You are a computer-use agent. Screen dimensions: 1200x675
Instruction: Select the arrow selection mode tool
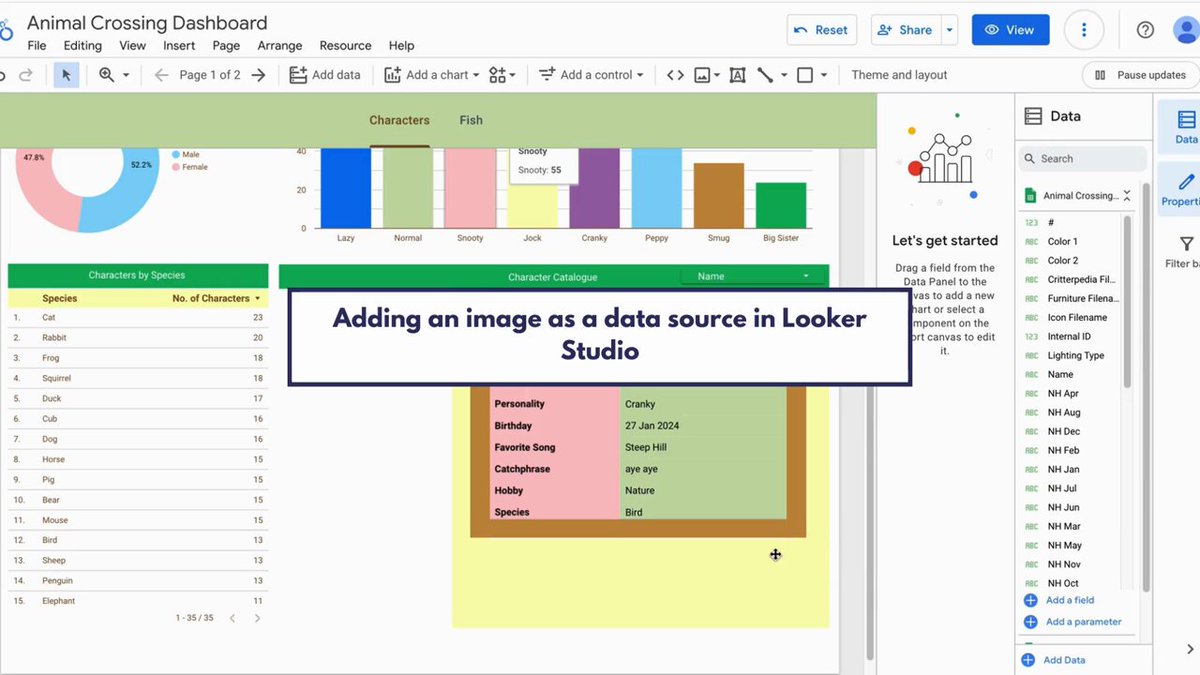click(x=67, y=75)
